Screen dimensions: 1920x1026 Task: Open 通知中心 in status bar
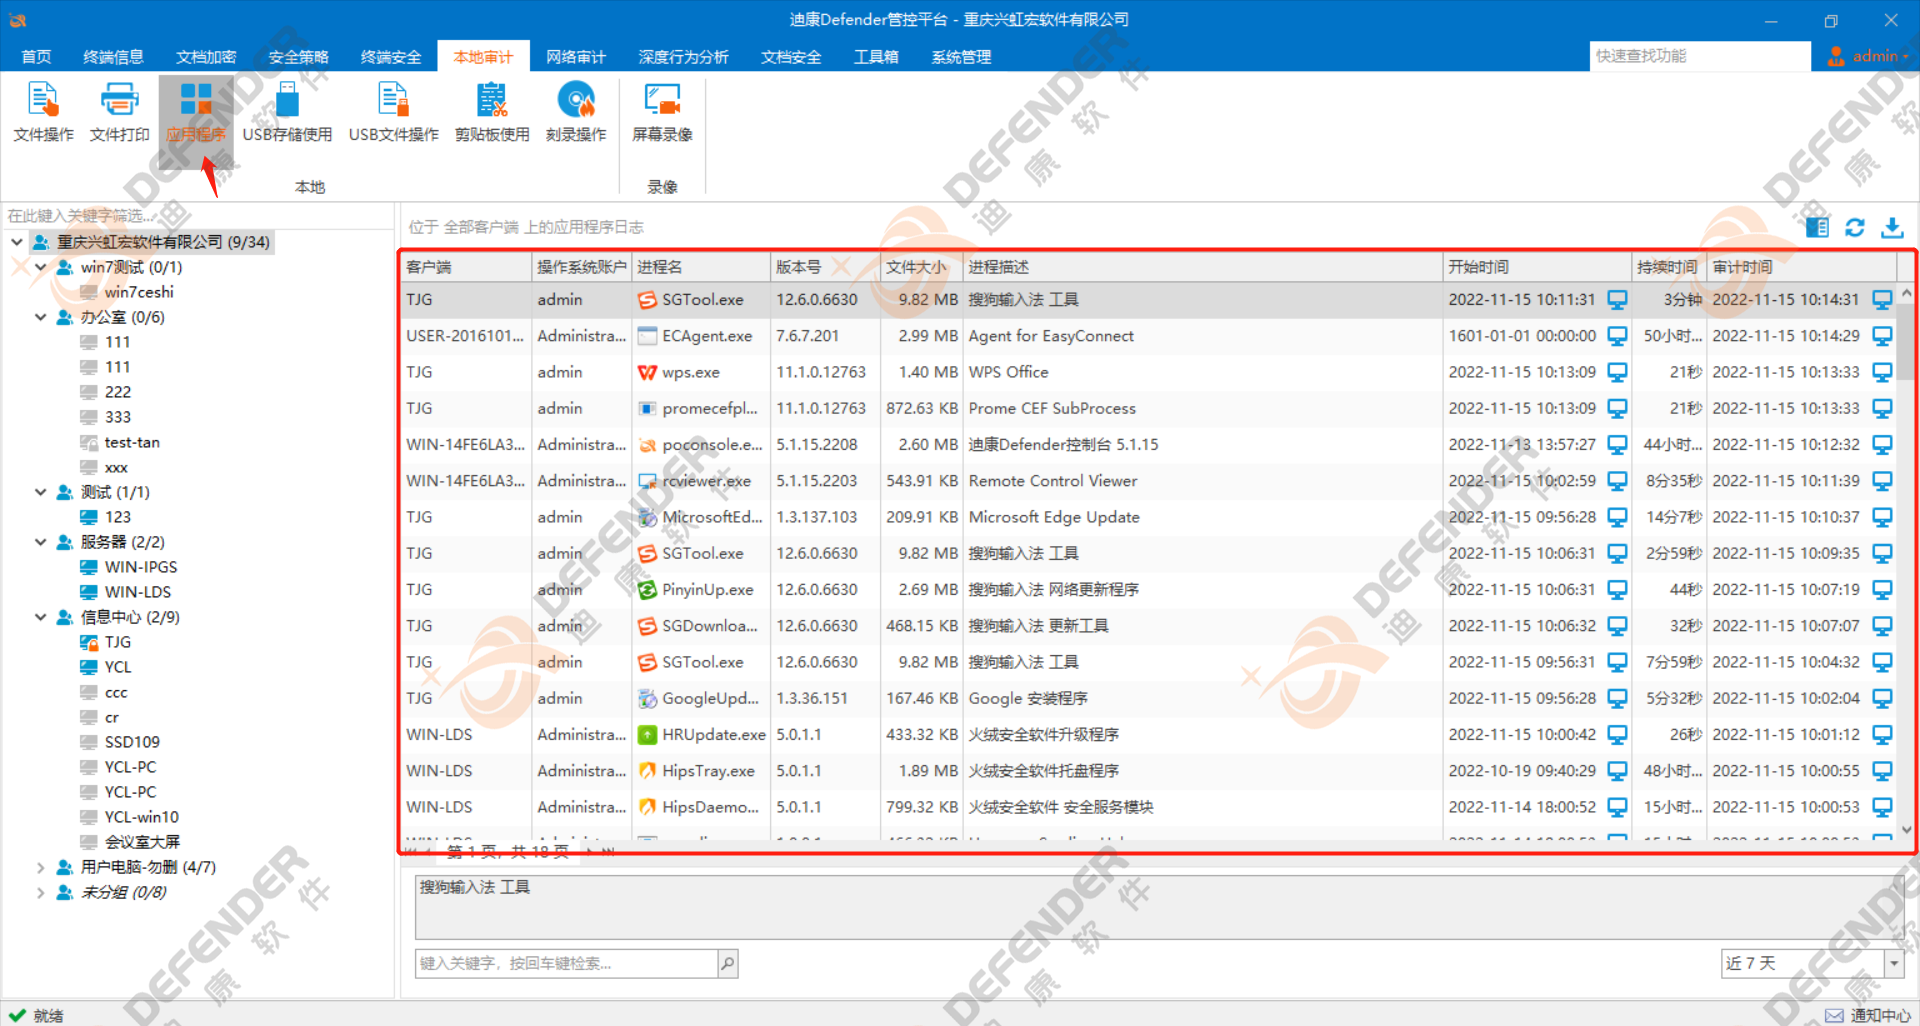tap(1868, 1015)
